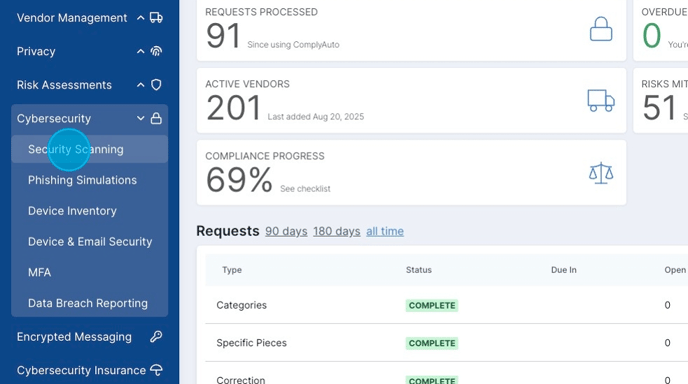Expand the Risk Assessments chevron
This screenshot has height=384, width=688.
pos(140,85)
